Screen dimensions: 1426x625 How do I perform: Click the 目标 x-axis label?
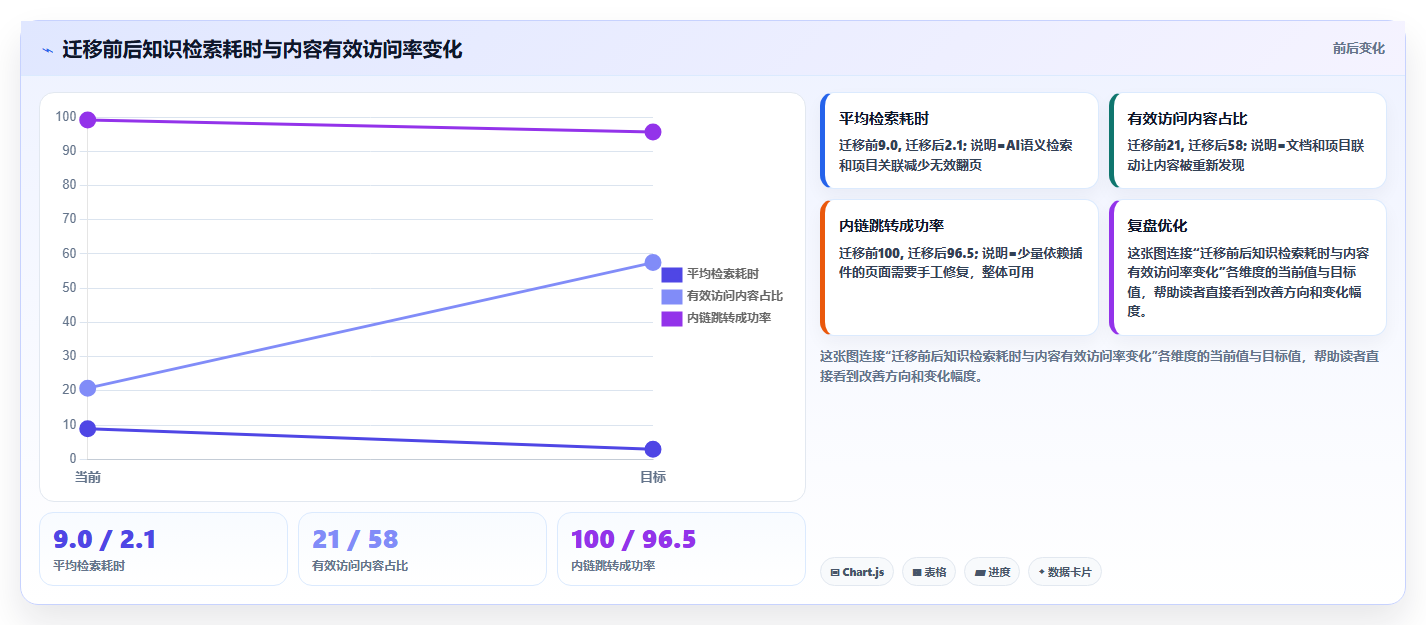click(653, 478)
